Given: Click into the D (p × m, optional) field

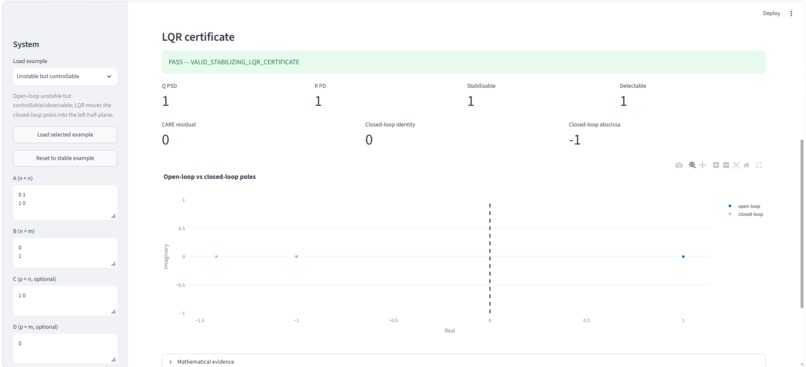Looking at the screenshot, I should click(x=65, y=348).
